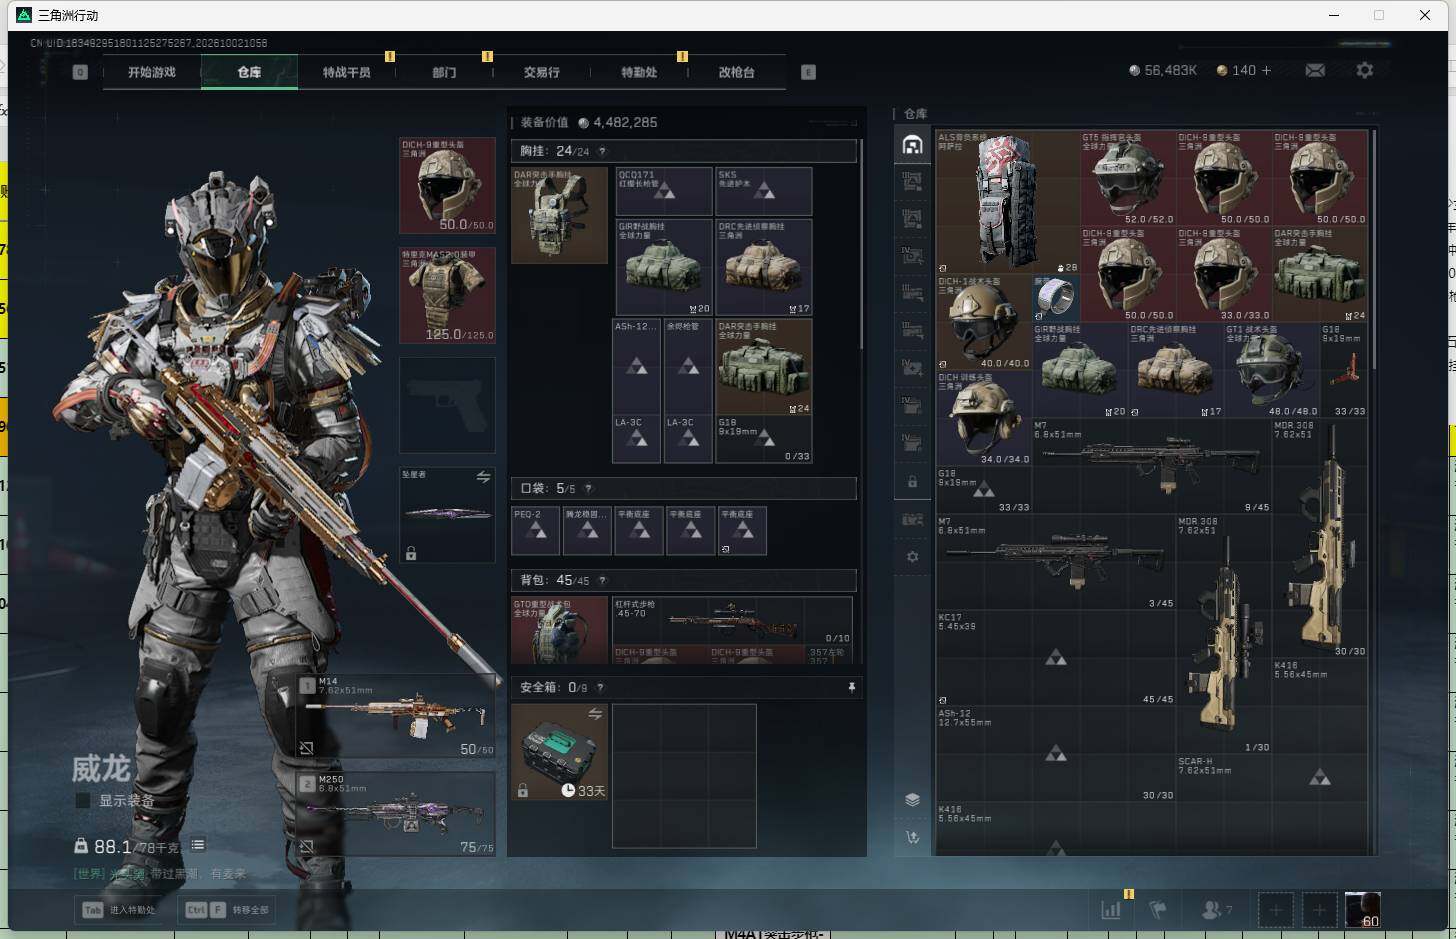Click the auto-sort icon below the layers icon
1456x939 pixels.
point(912,837)
